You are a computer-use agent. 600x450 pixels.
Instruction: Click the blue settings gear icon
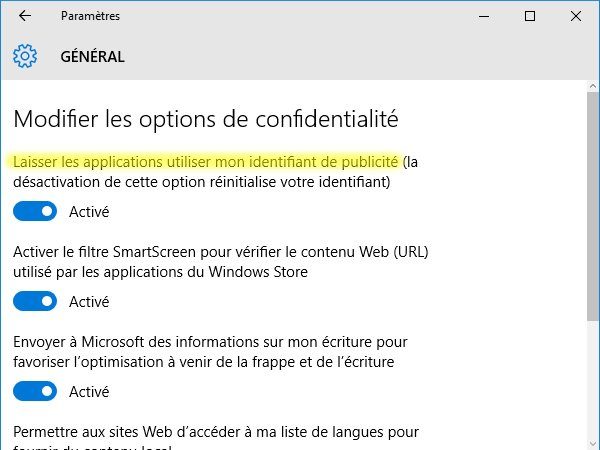(x=25, y=56)
